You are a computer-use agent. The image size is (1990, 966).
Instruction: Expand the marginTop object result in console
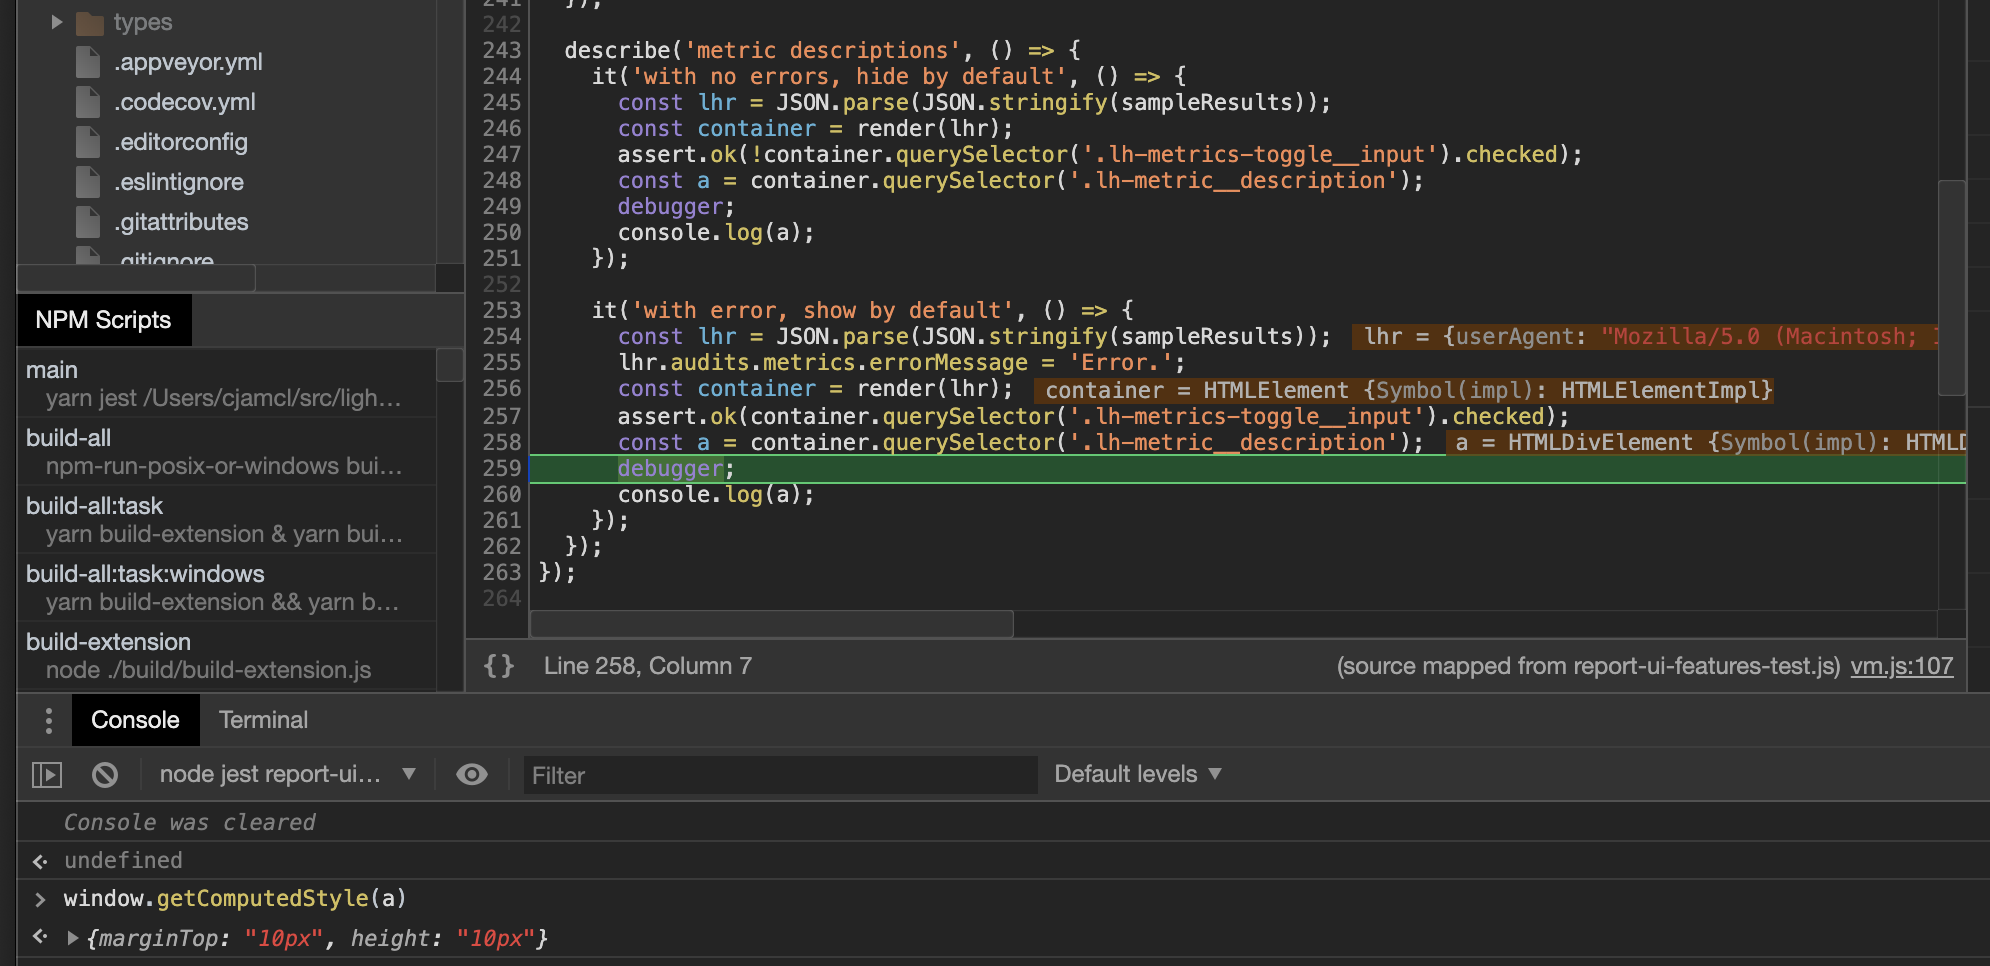(x=73, y=938)
